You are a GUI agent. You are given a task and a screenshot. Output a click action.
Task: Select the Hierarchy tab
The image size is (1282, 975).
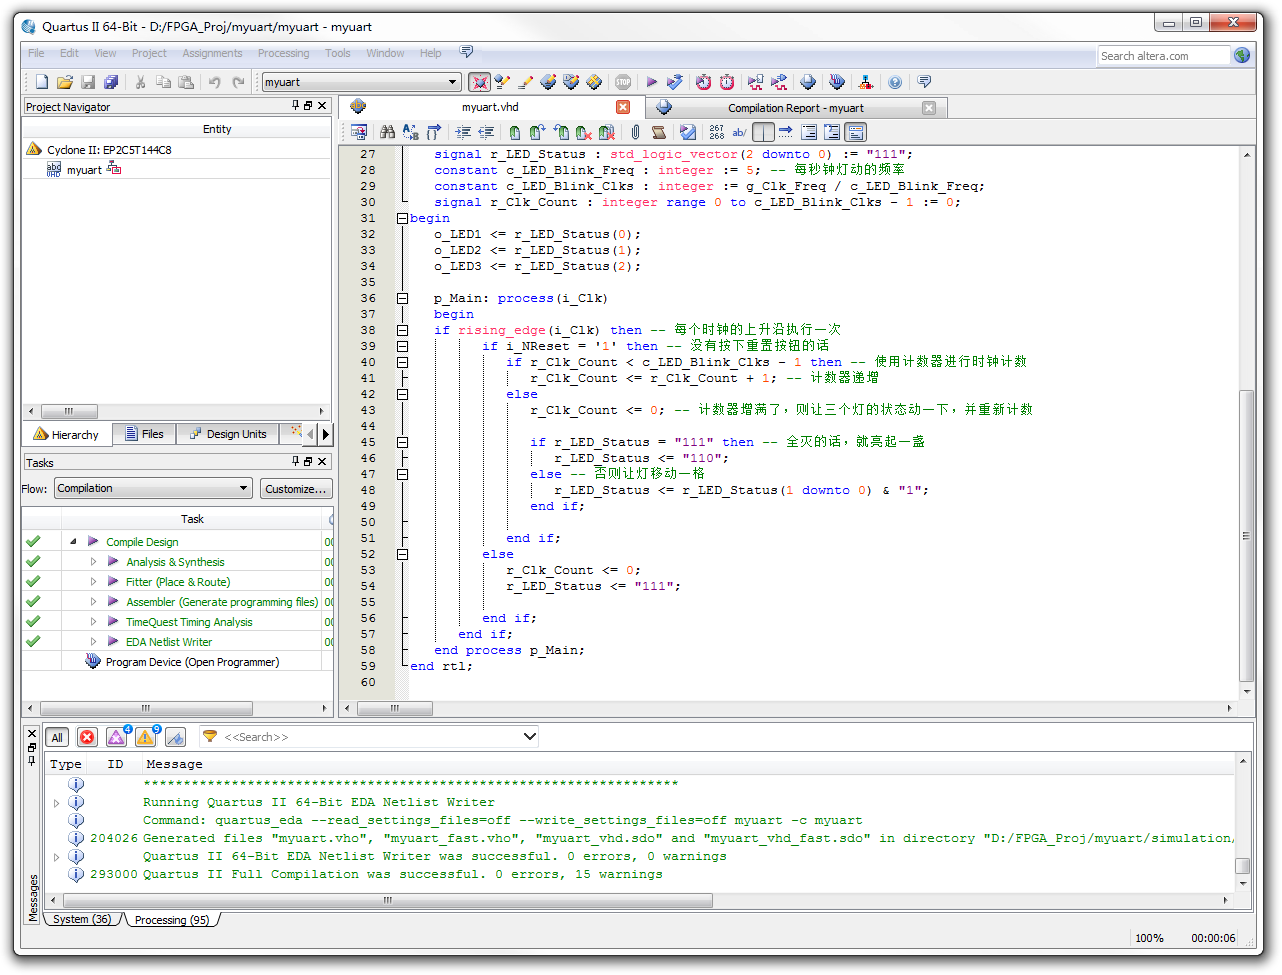[66, 434]
